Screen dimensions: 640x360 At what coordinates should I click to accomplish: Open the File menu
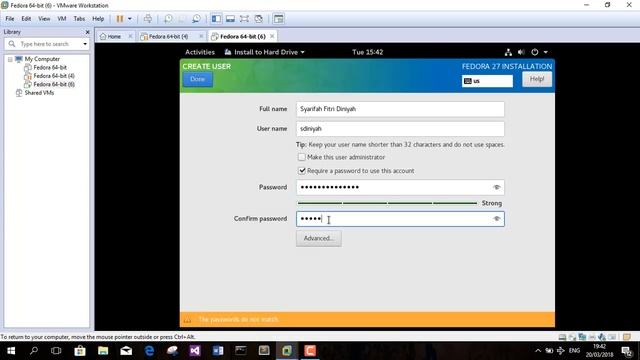(10, 19)
